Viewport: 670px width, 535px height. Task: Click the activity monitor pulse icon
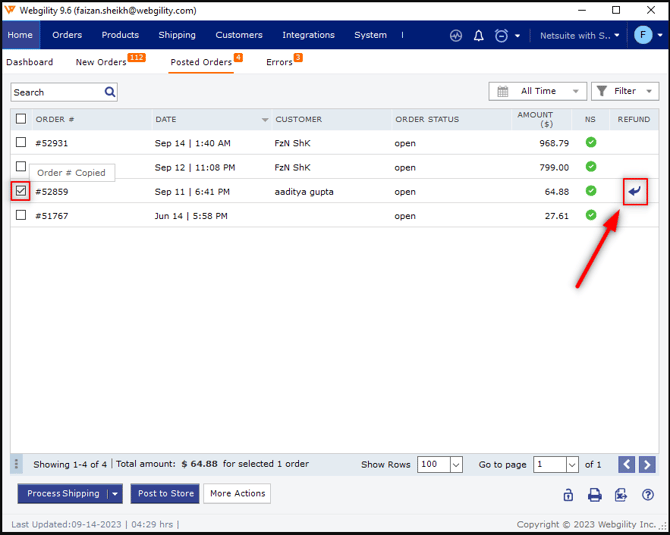[456, 35]
